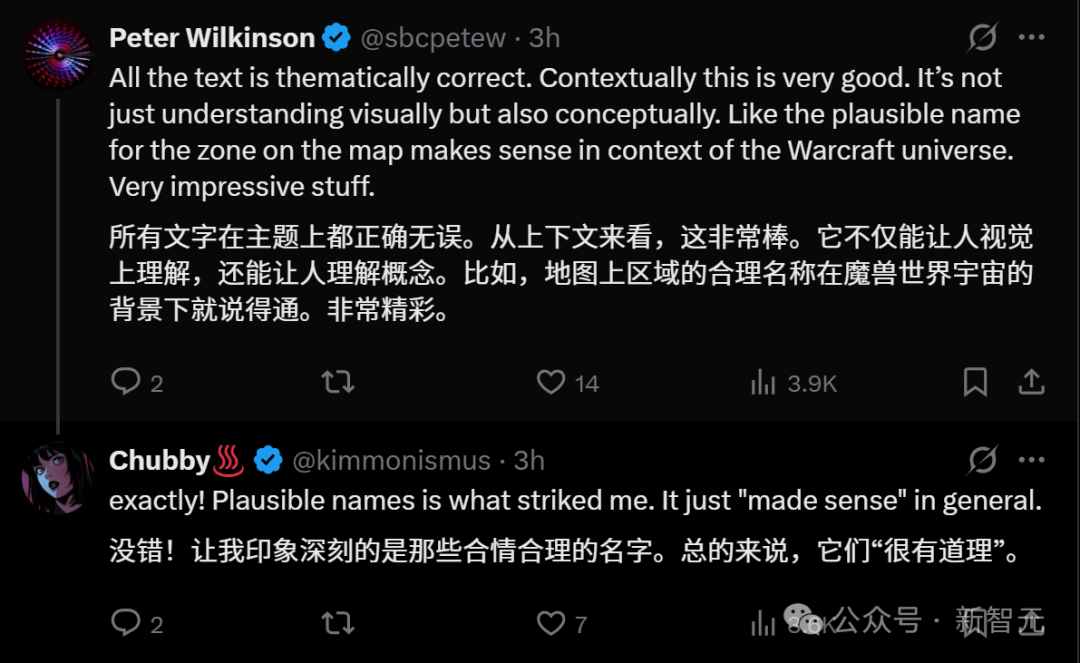Retweet Peter Wilkinson's post

(x=338, y=382)
